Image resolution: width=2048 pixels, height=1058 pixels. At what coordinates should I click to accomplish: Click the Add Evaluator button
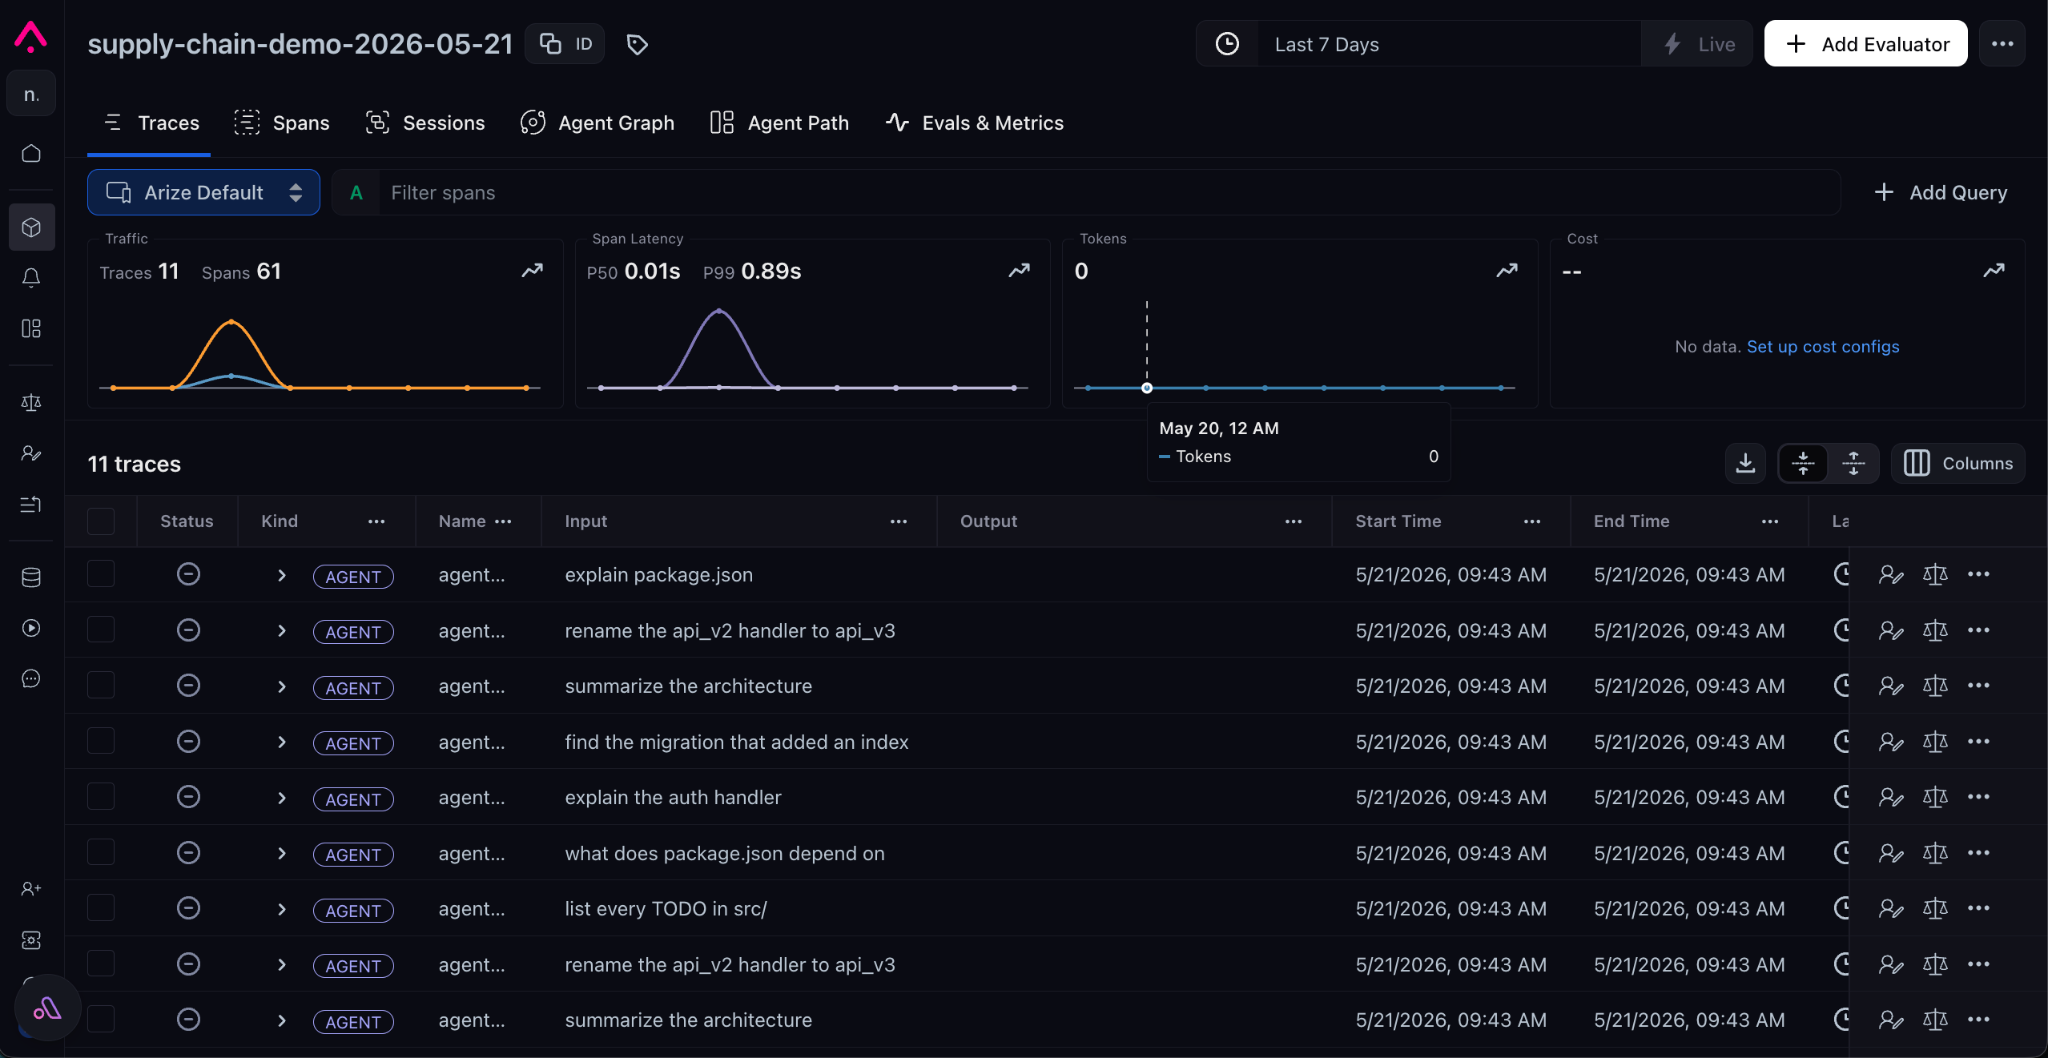click(1866, 44)
